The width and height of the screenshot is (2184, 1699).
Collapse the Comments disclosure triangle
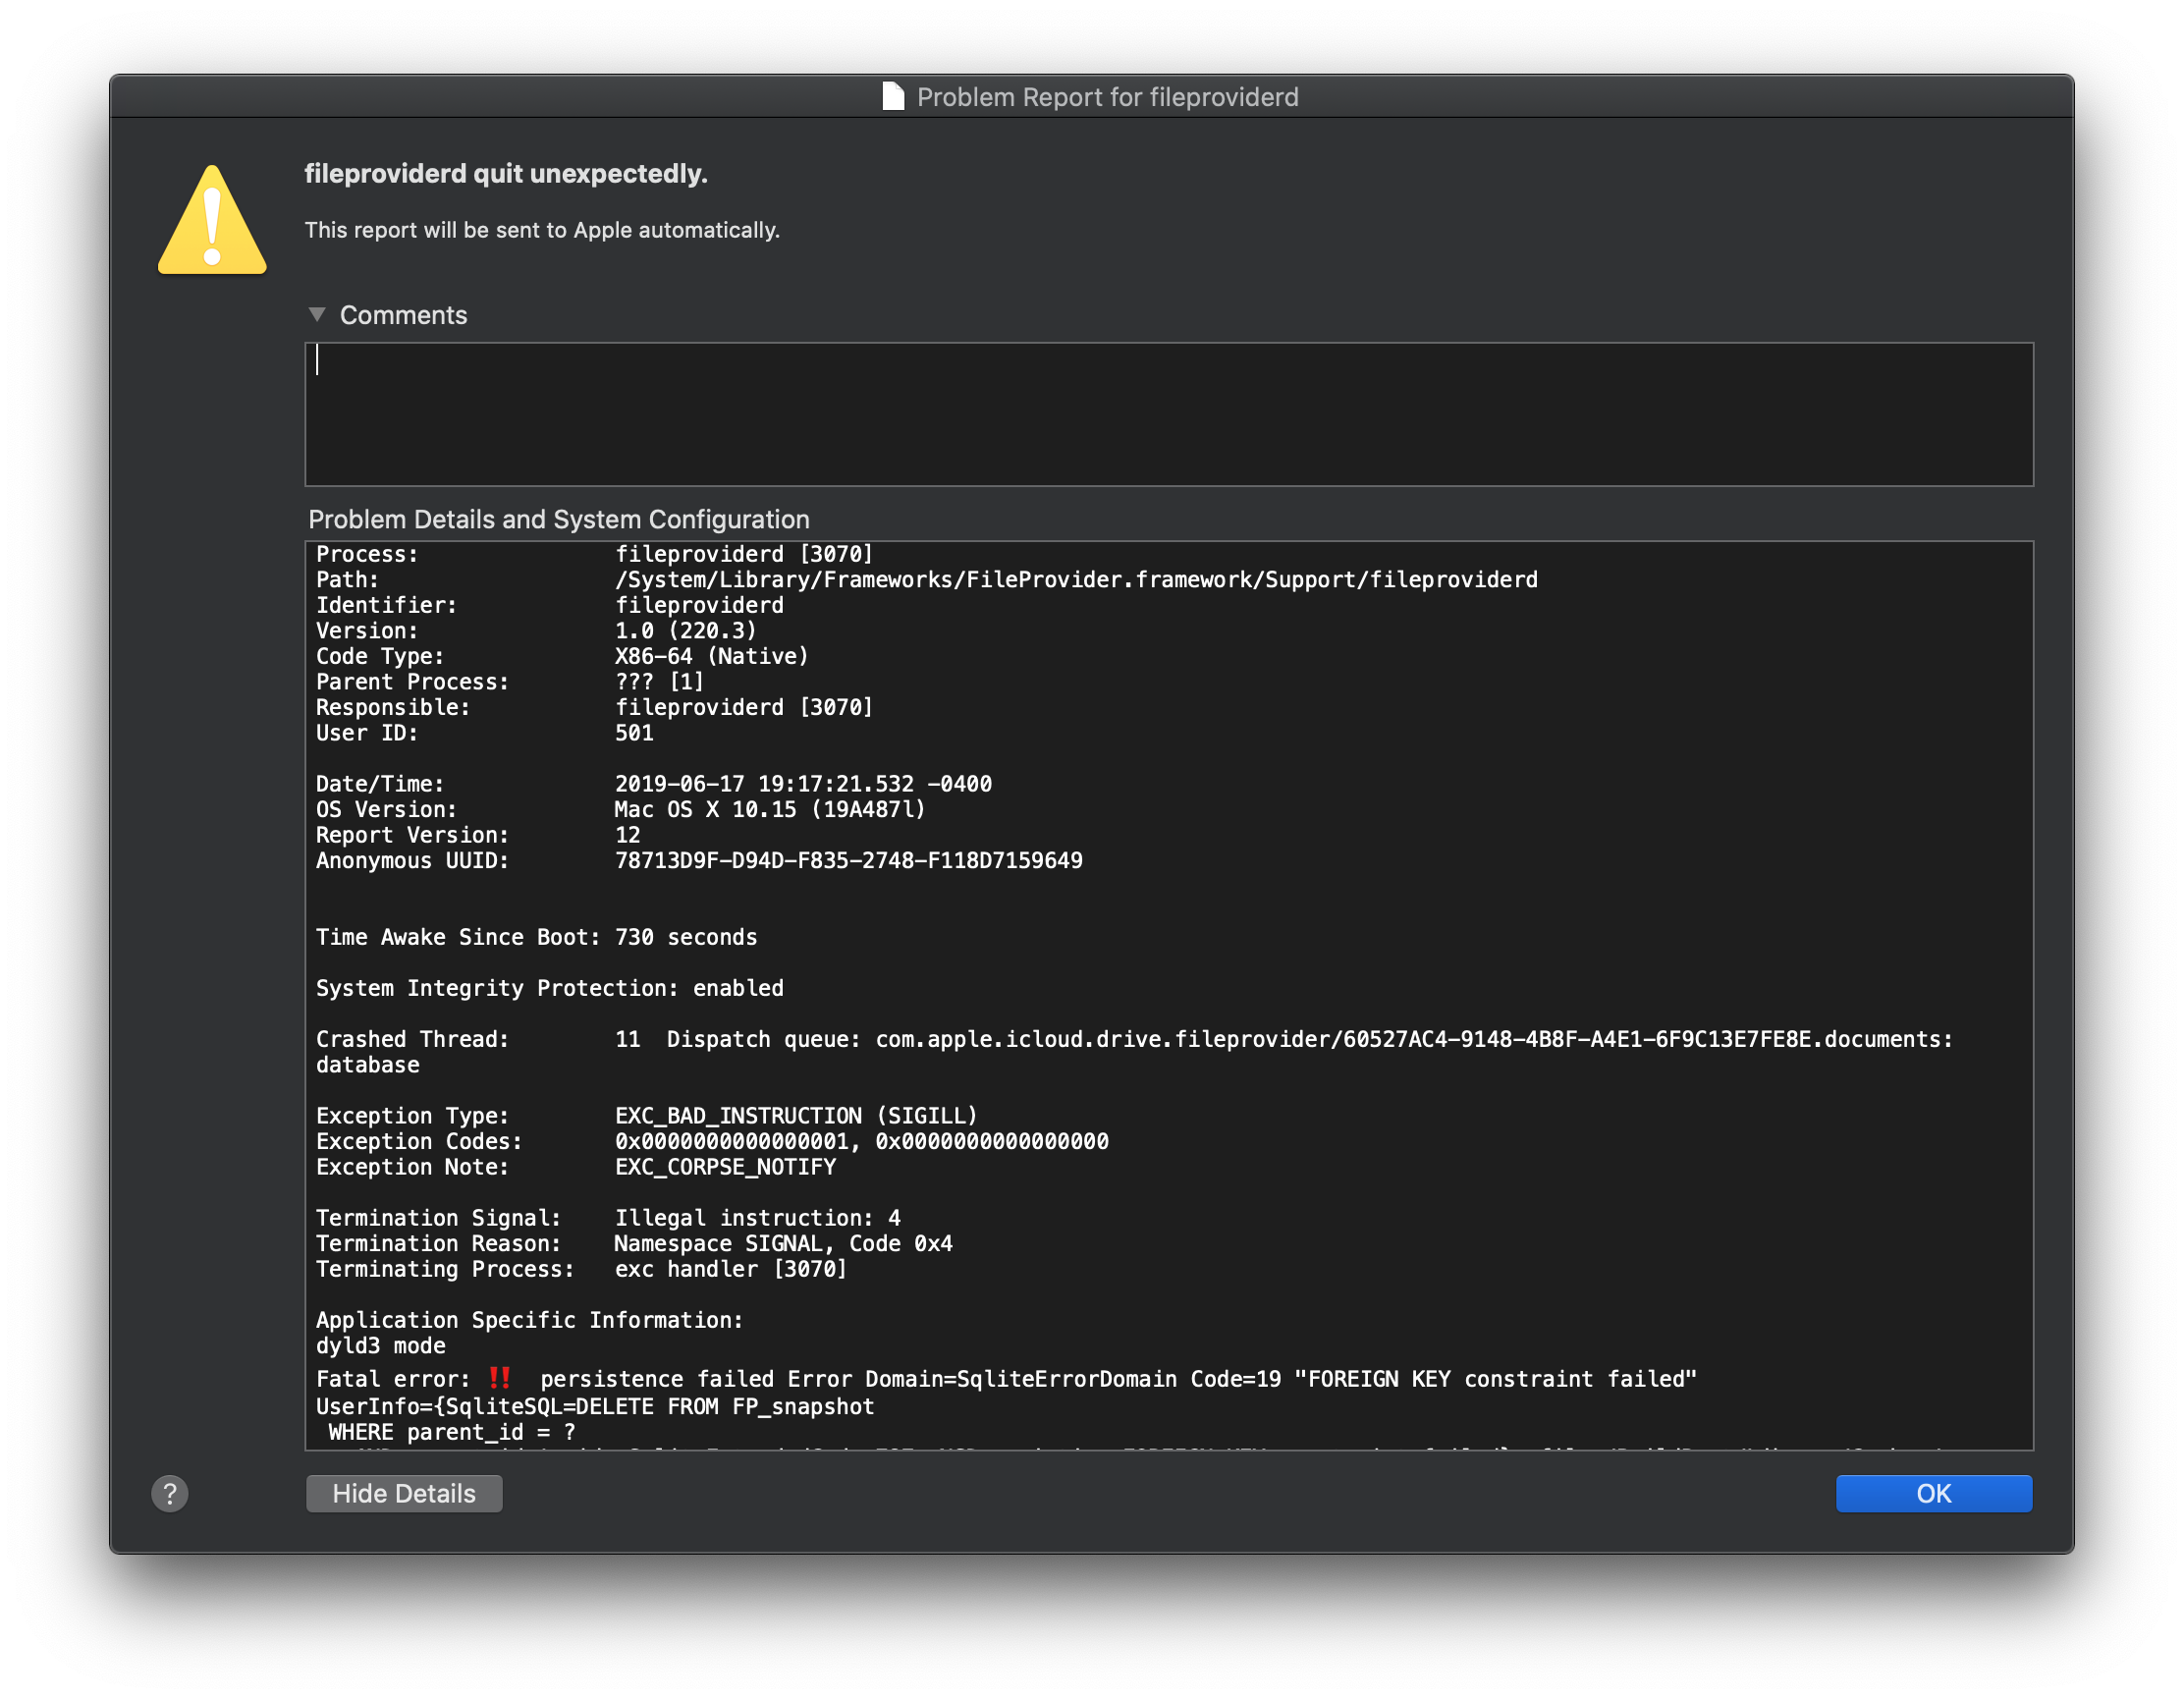click(317, 315)
